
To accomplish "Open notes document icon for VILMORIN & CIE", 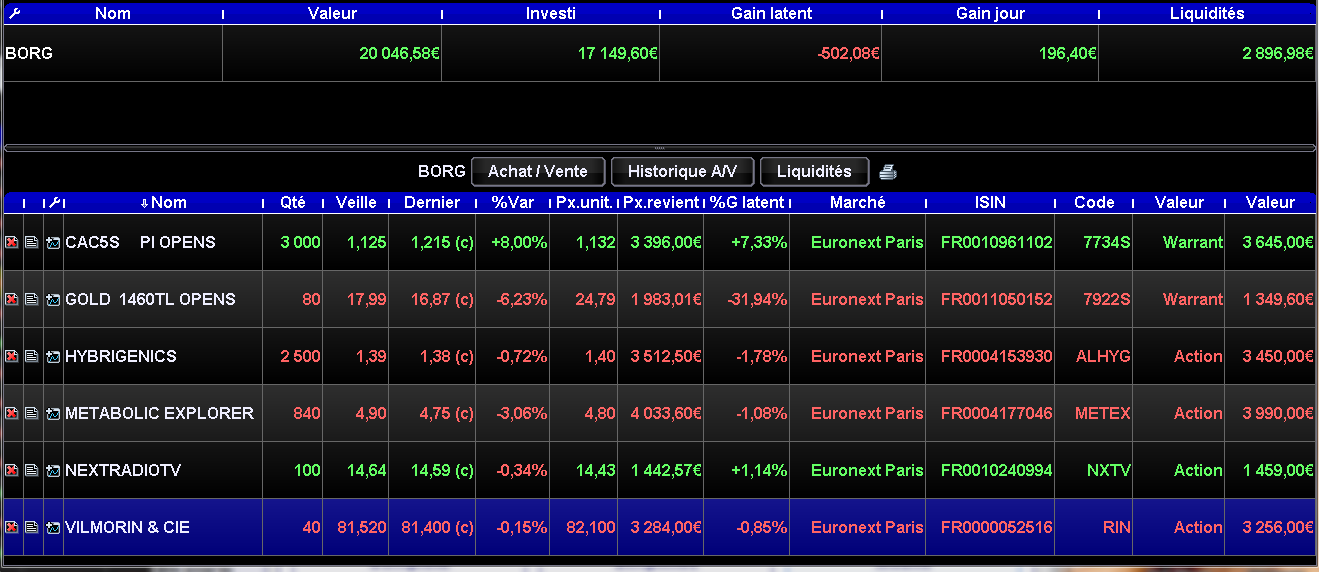I will (x=31, y=528).
